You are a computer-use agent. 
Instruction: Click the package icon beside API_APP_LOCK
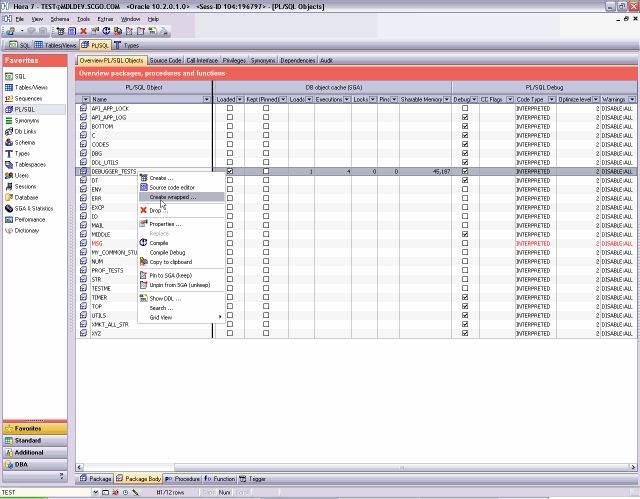(84, 108)
